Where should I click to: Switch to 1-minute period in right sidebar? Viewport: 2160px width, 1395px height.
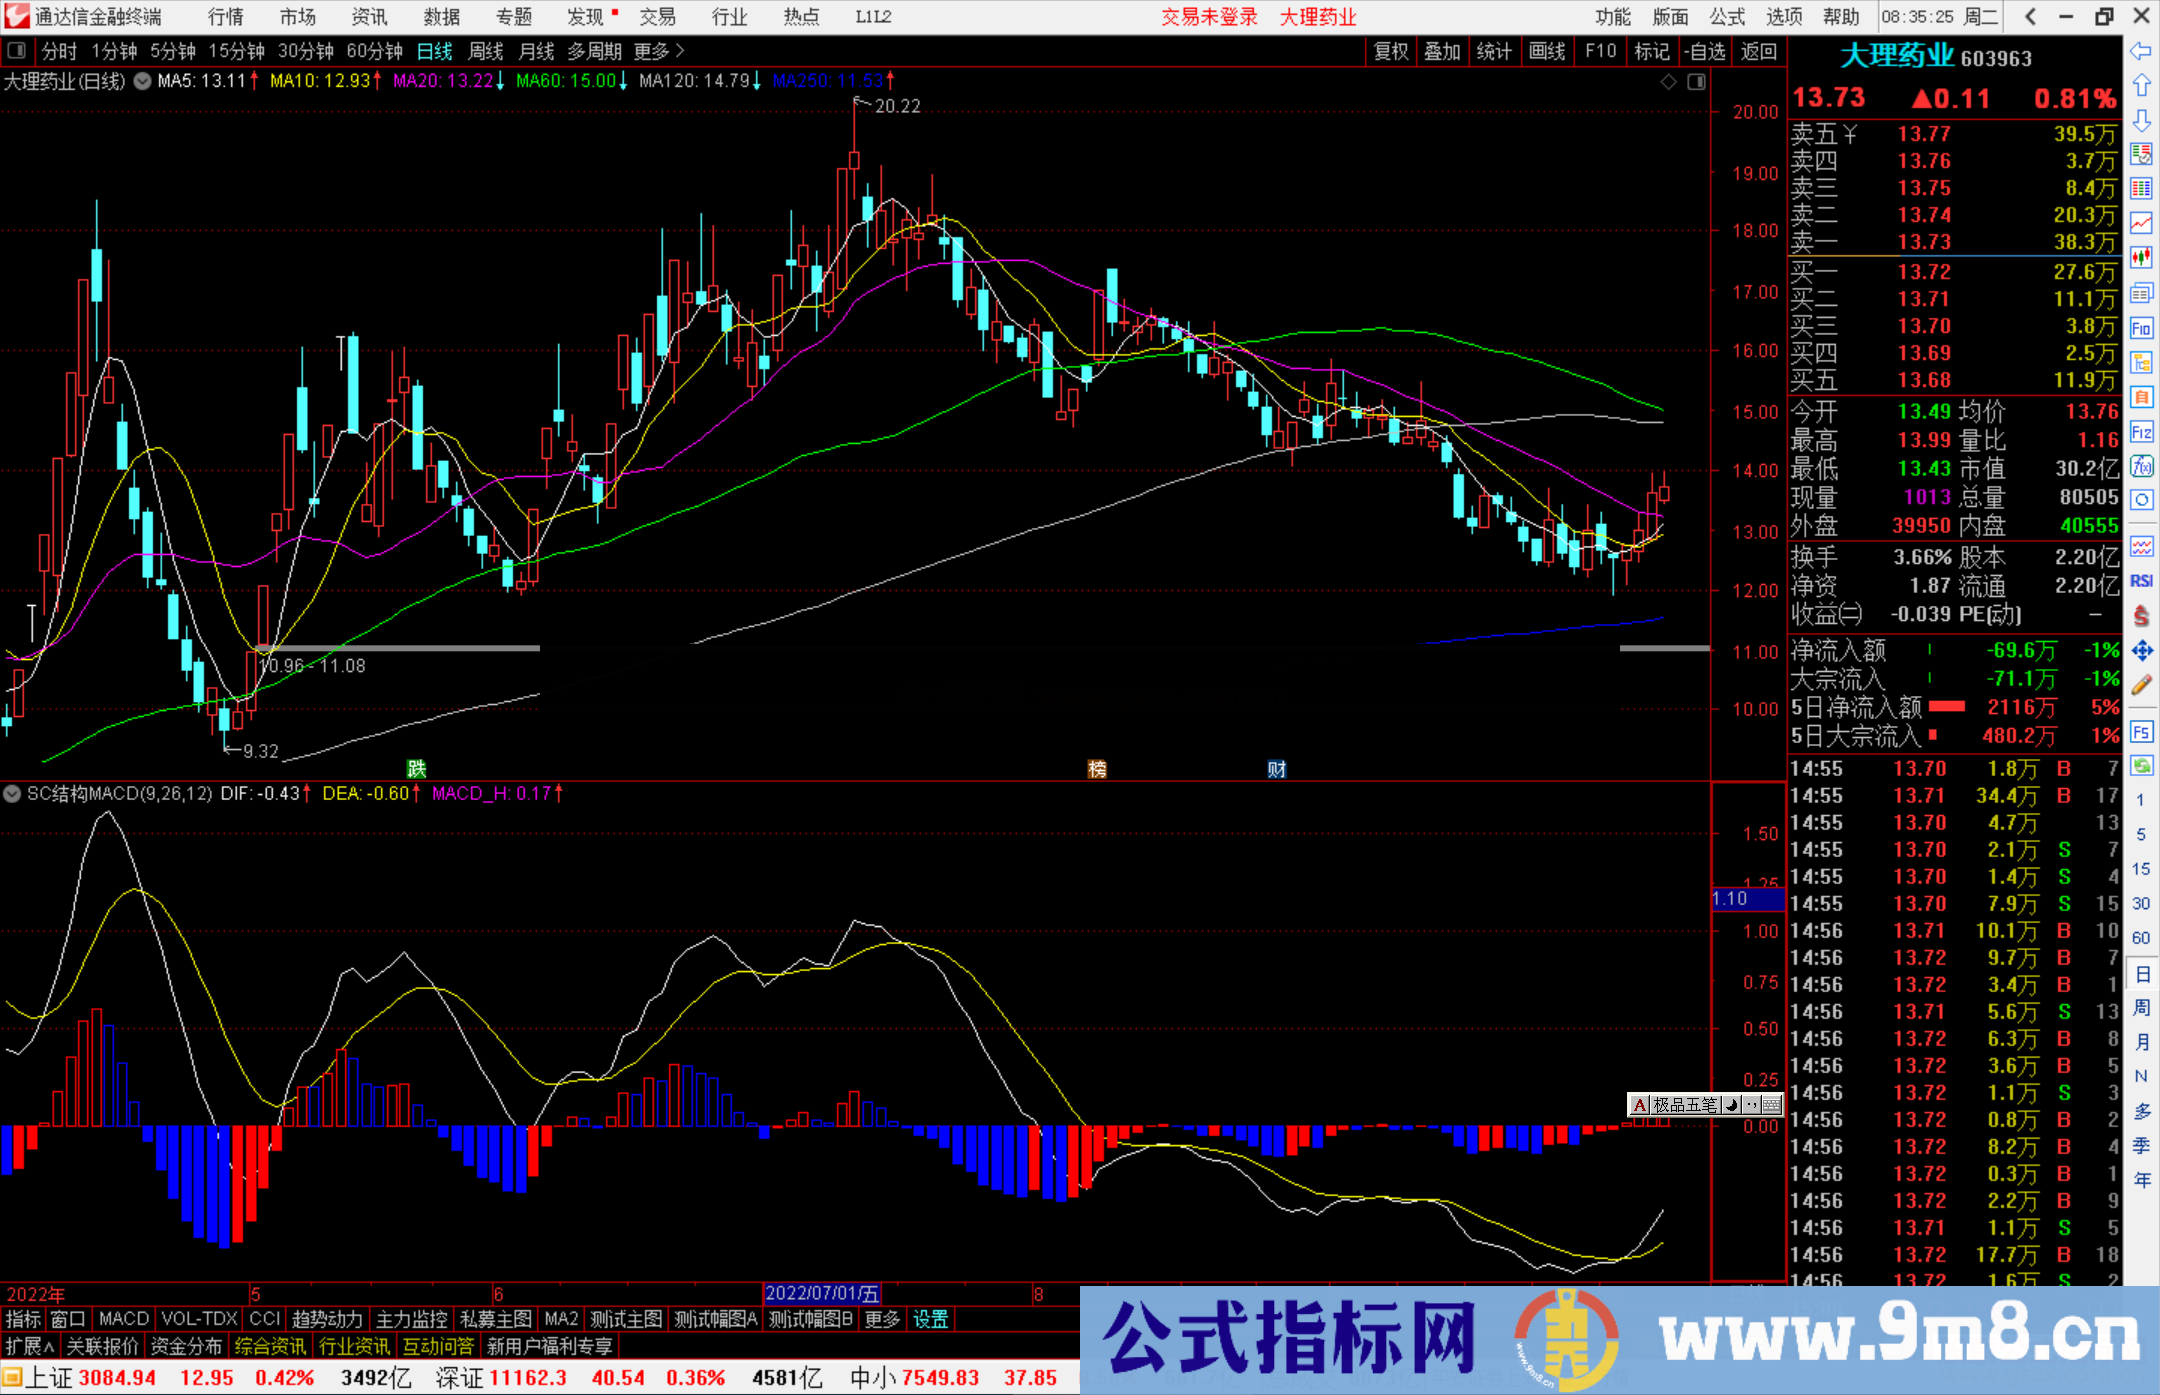click(x=2141, y=800)
